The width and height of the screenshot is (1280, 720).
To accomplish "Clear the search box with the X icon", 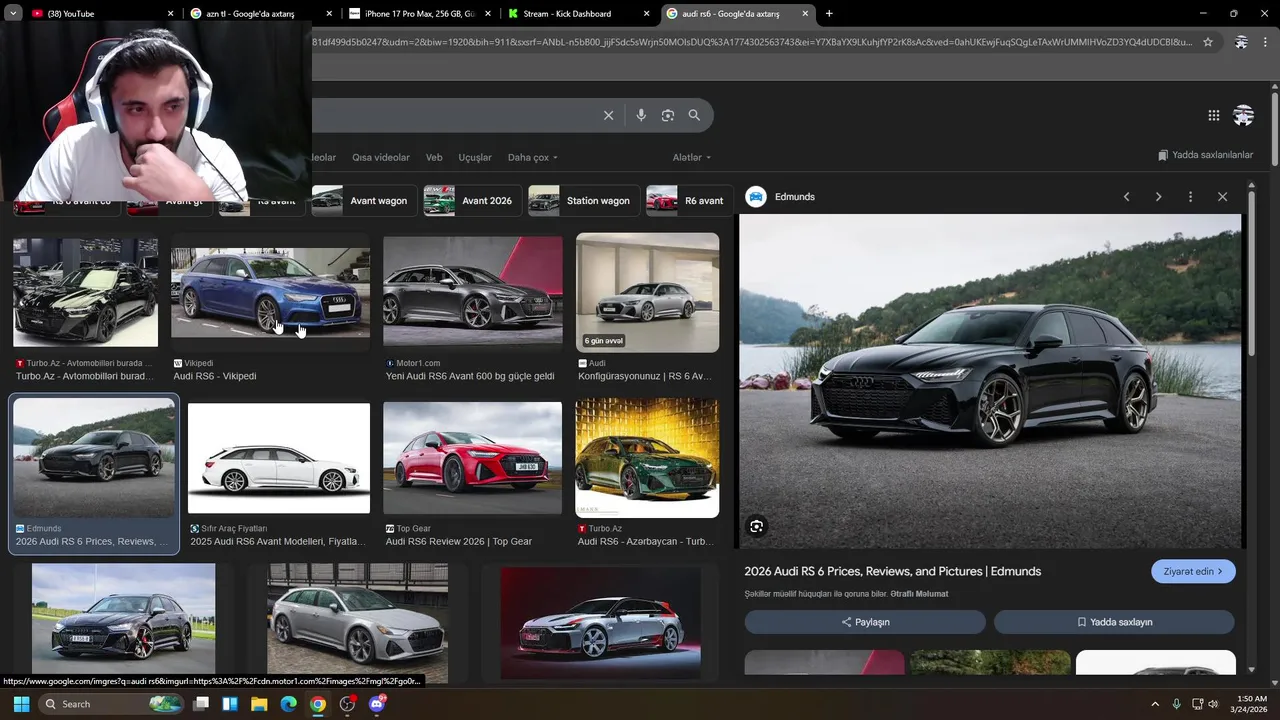I will [x=608, y=115].
